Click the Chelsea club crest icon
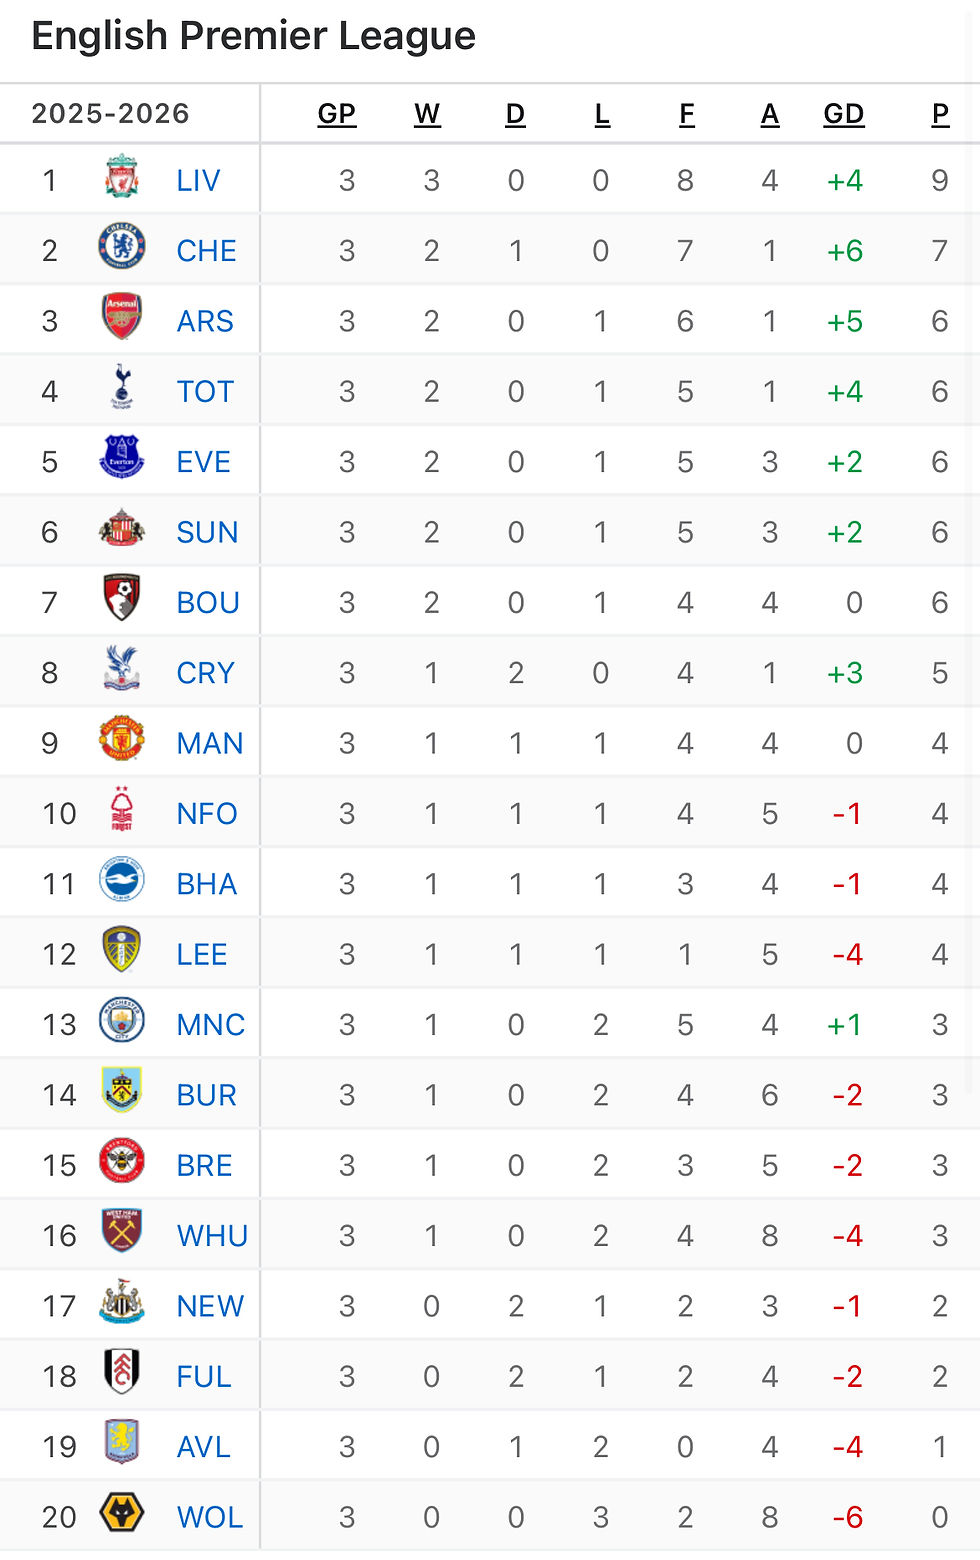The height and width of the screenshot is (1560, 980). (x=122, y=249)
